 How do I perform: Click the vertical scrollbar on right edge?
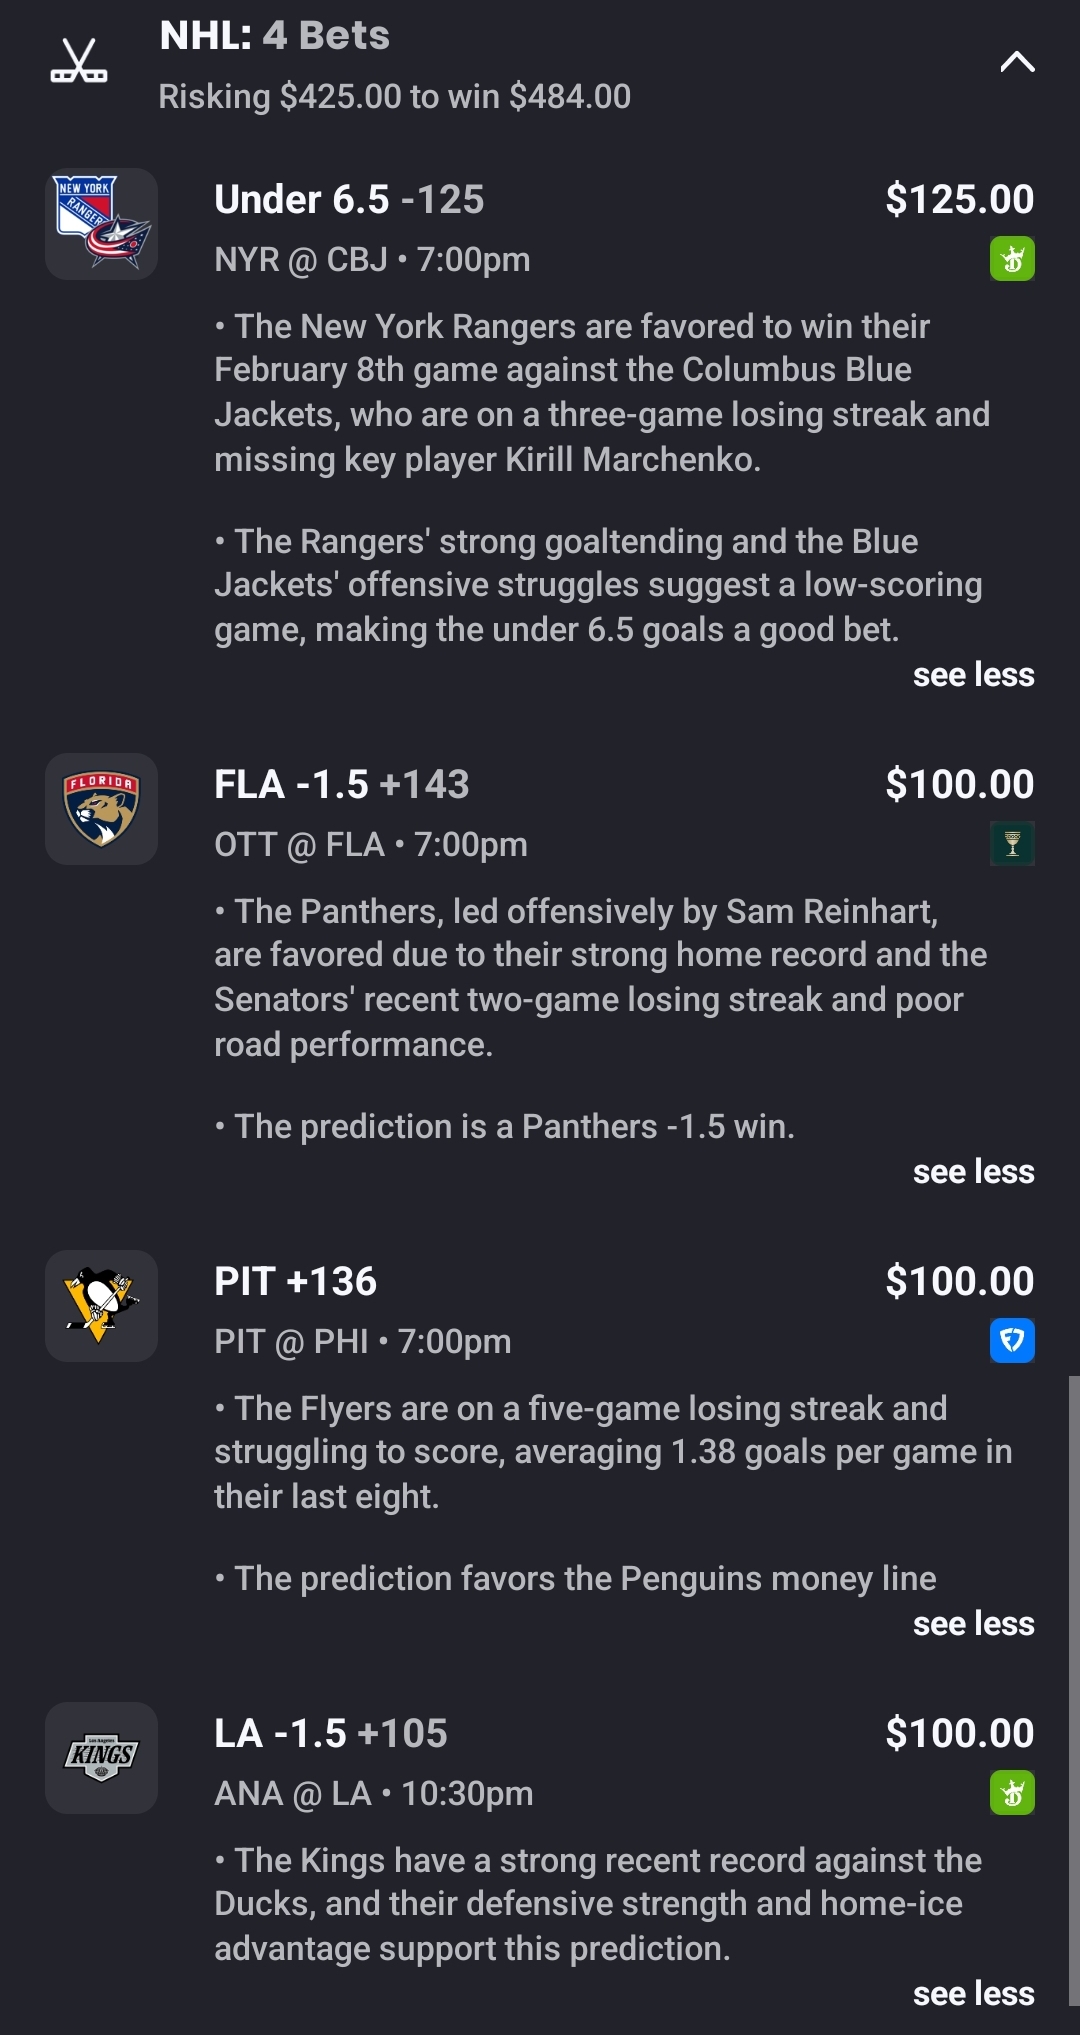(1074, 1690)
